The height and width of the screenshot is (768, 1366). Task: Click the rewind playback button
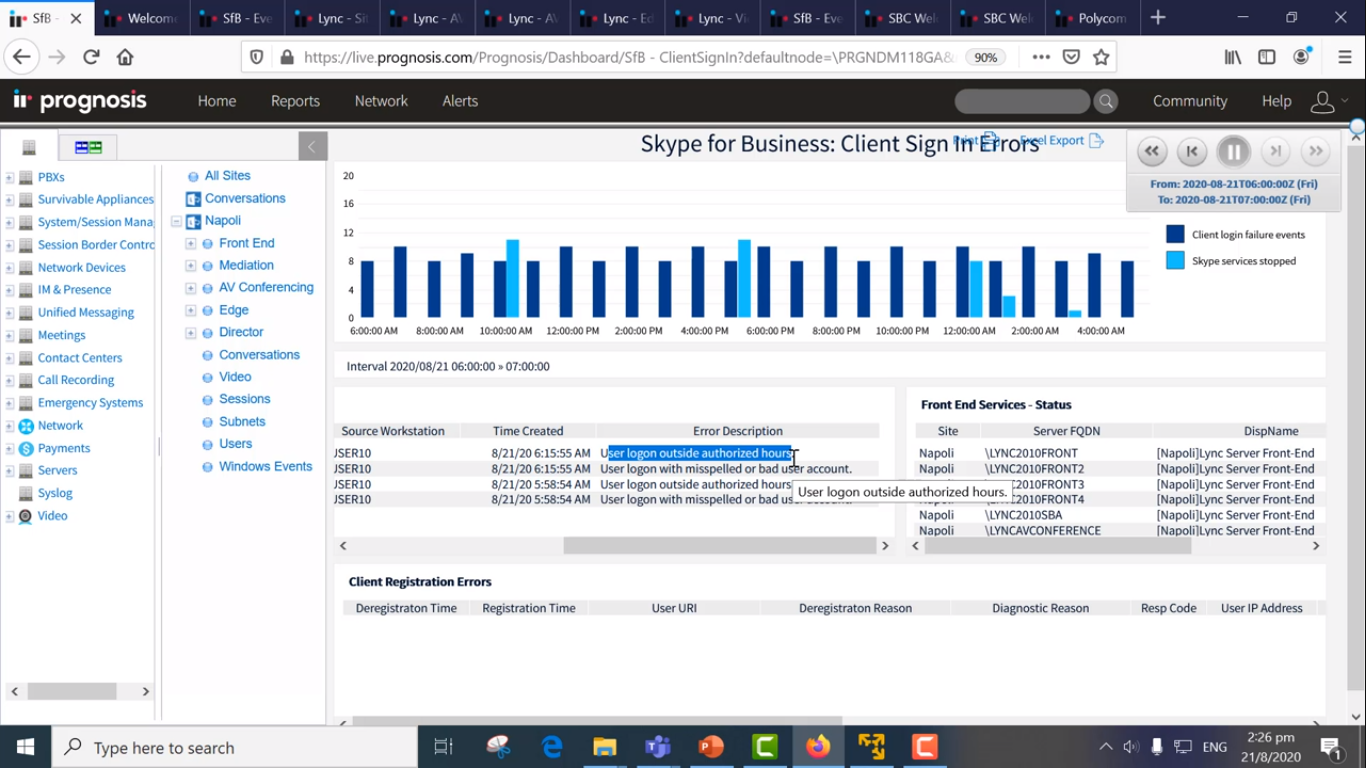tap(1152, 151)
